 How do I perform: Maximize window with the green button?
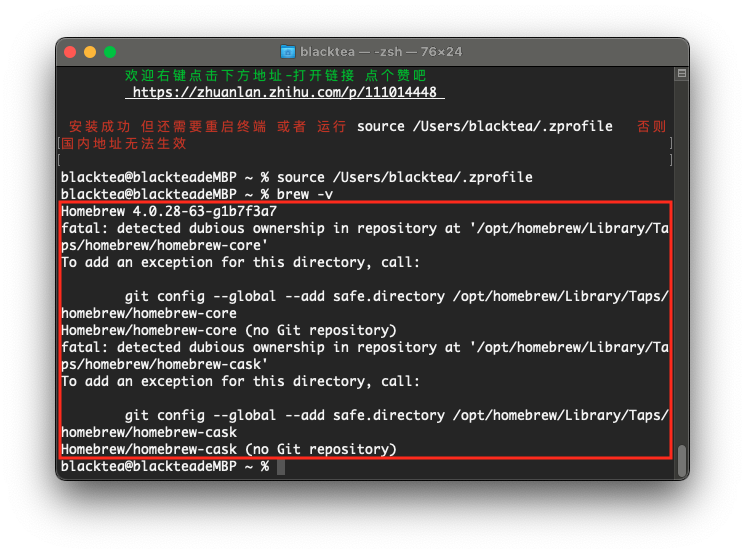point(110,52)
